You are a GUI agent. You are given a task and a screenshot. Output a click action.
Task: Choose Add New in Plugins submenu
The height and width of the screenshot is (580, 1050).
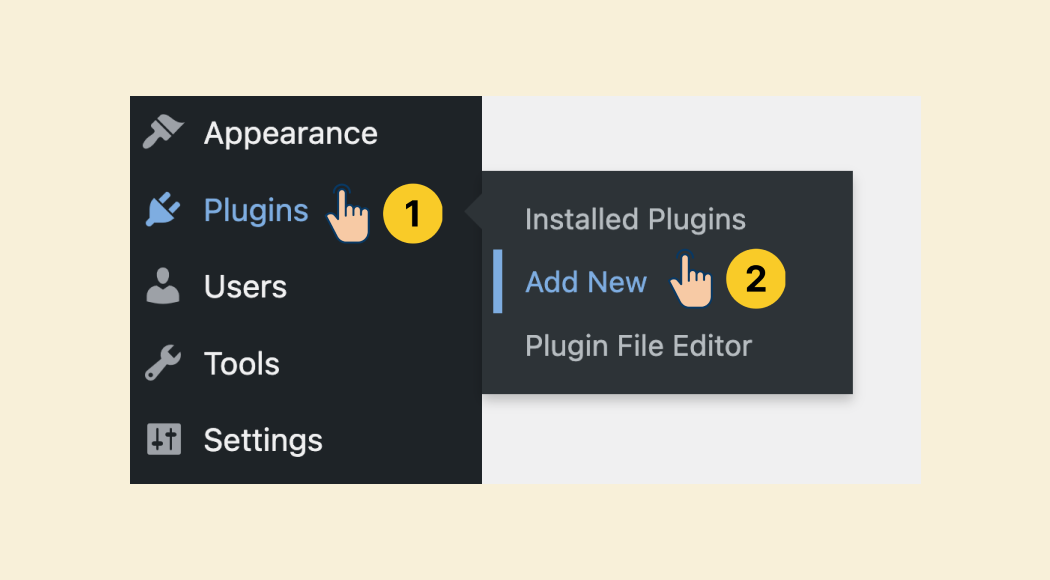pos(586,282)
